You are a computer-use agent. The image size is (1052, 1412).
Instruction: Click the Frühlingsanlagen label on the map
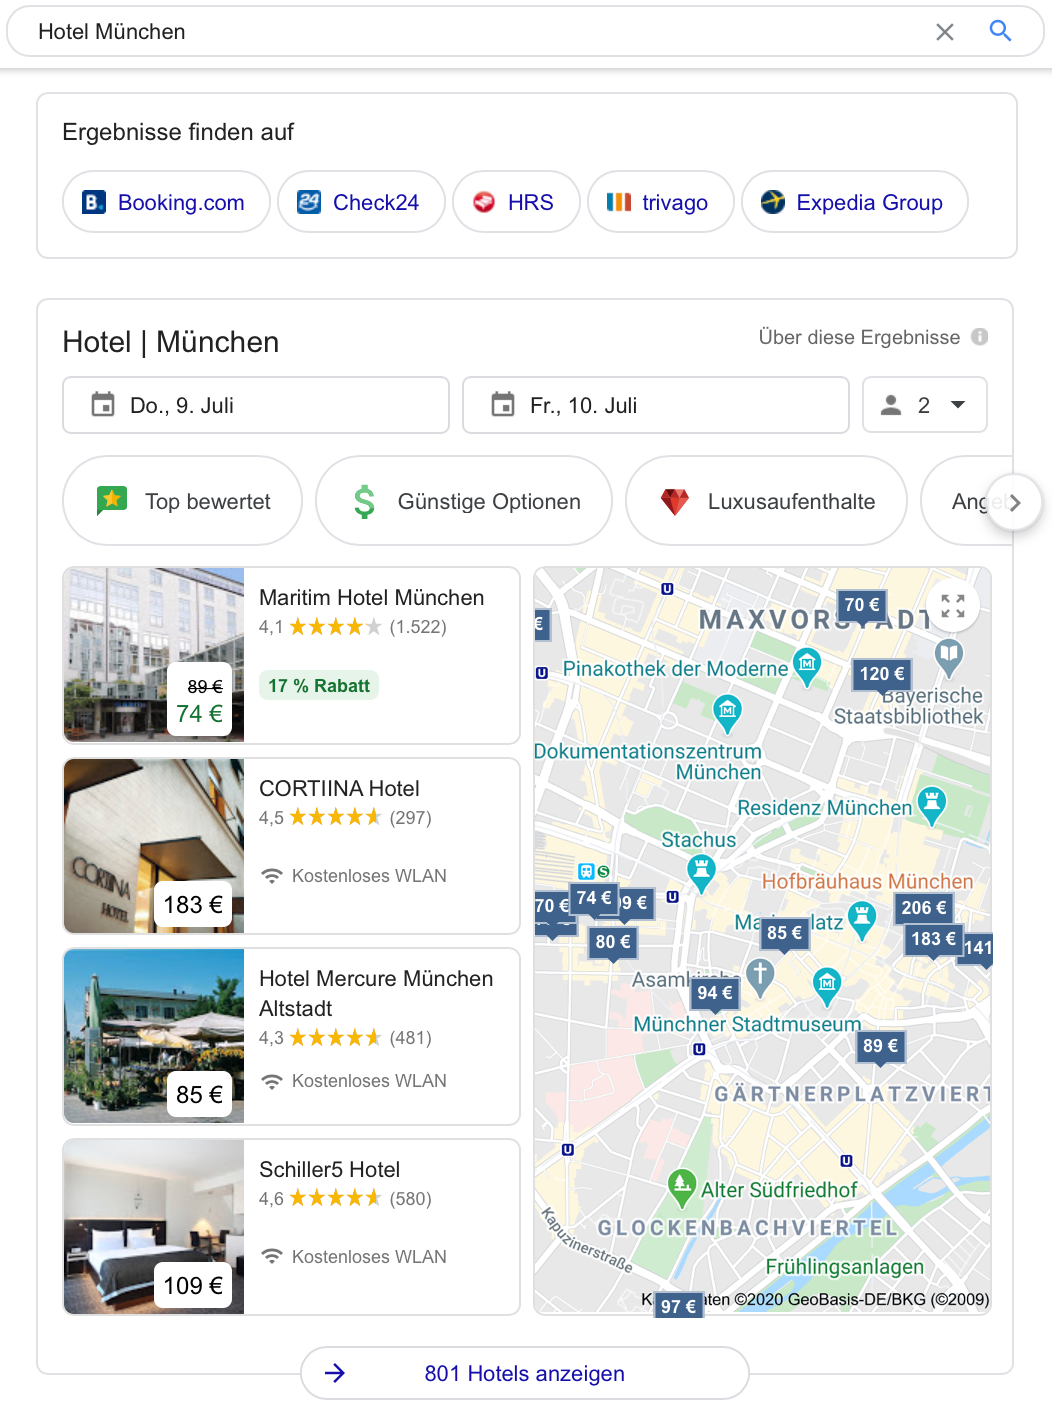click(845, 1267)
